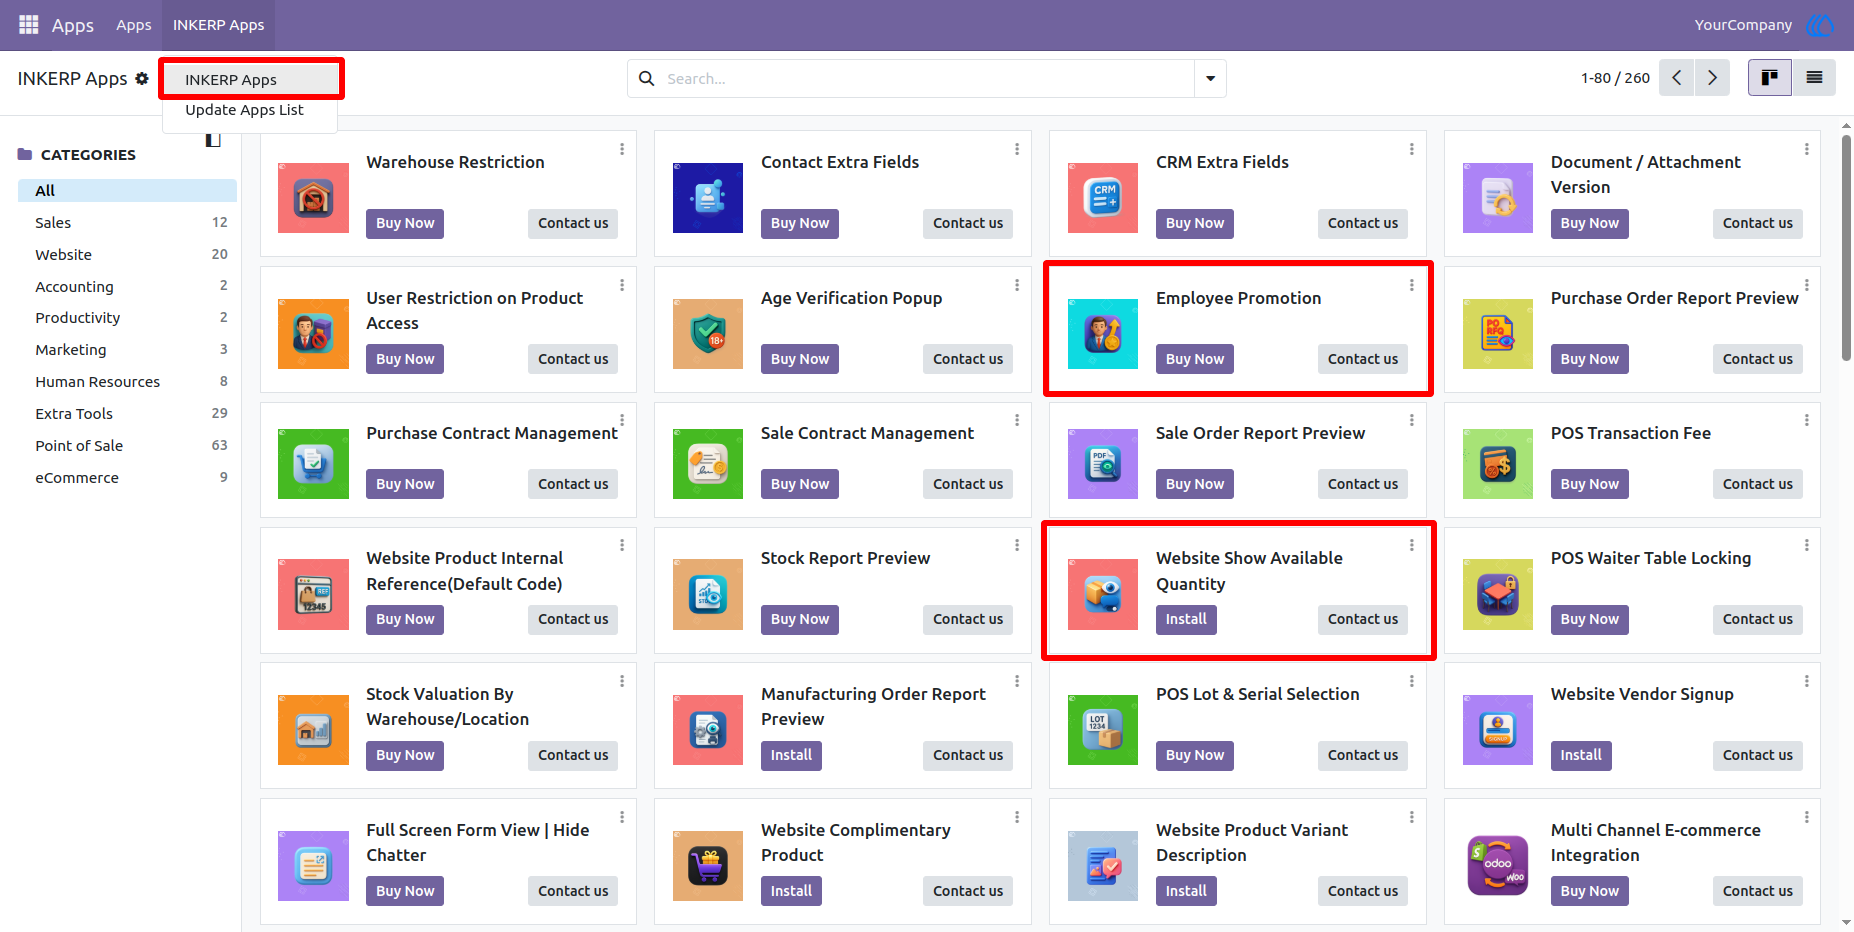Filter by Website category
Screen dimensions: 1854x932
[x=127, y=255]
